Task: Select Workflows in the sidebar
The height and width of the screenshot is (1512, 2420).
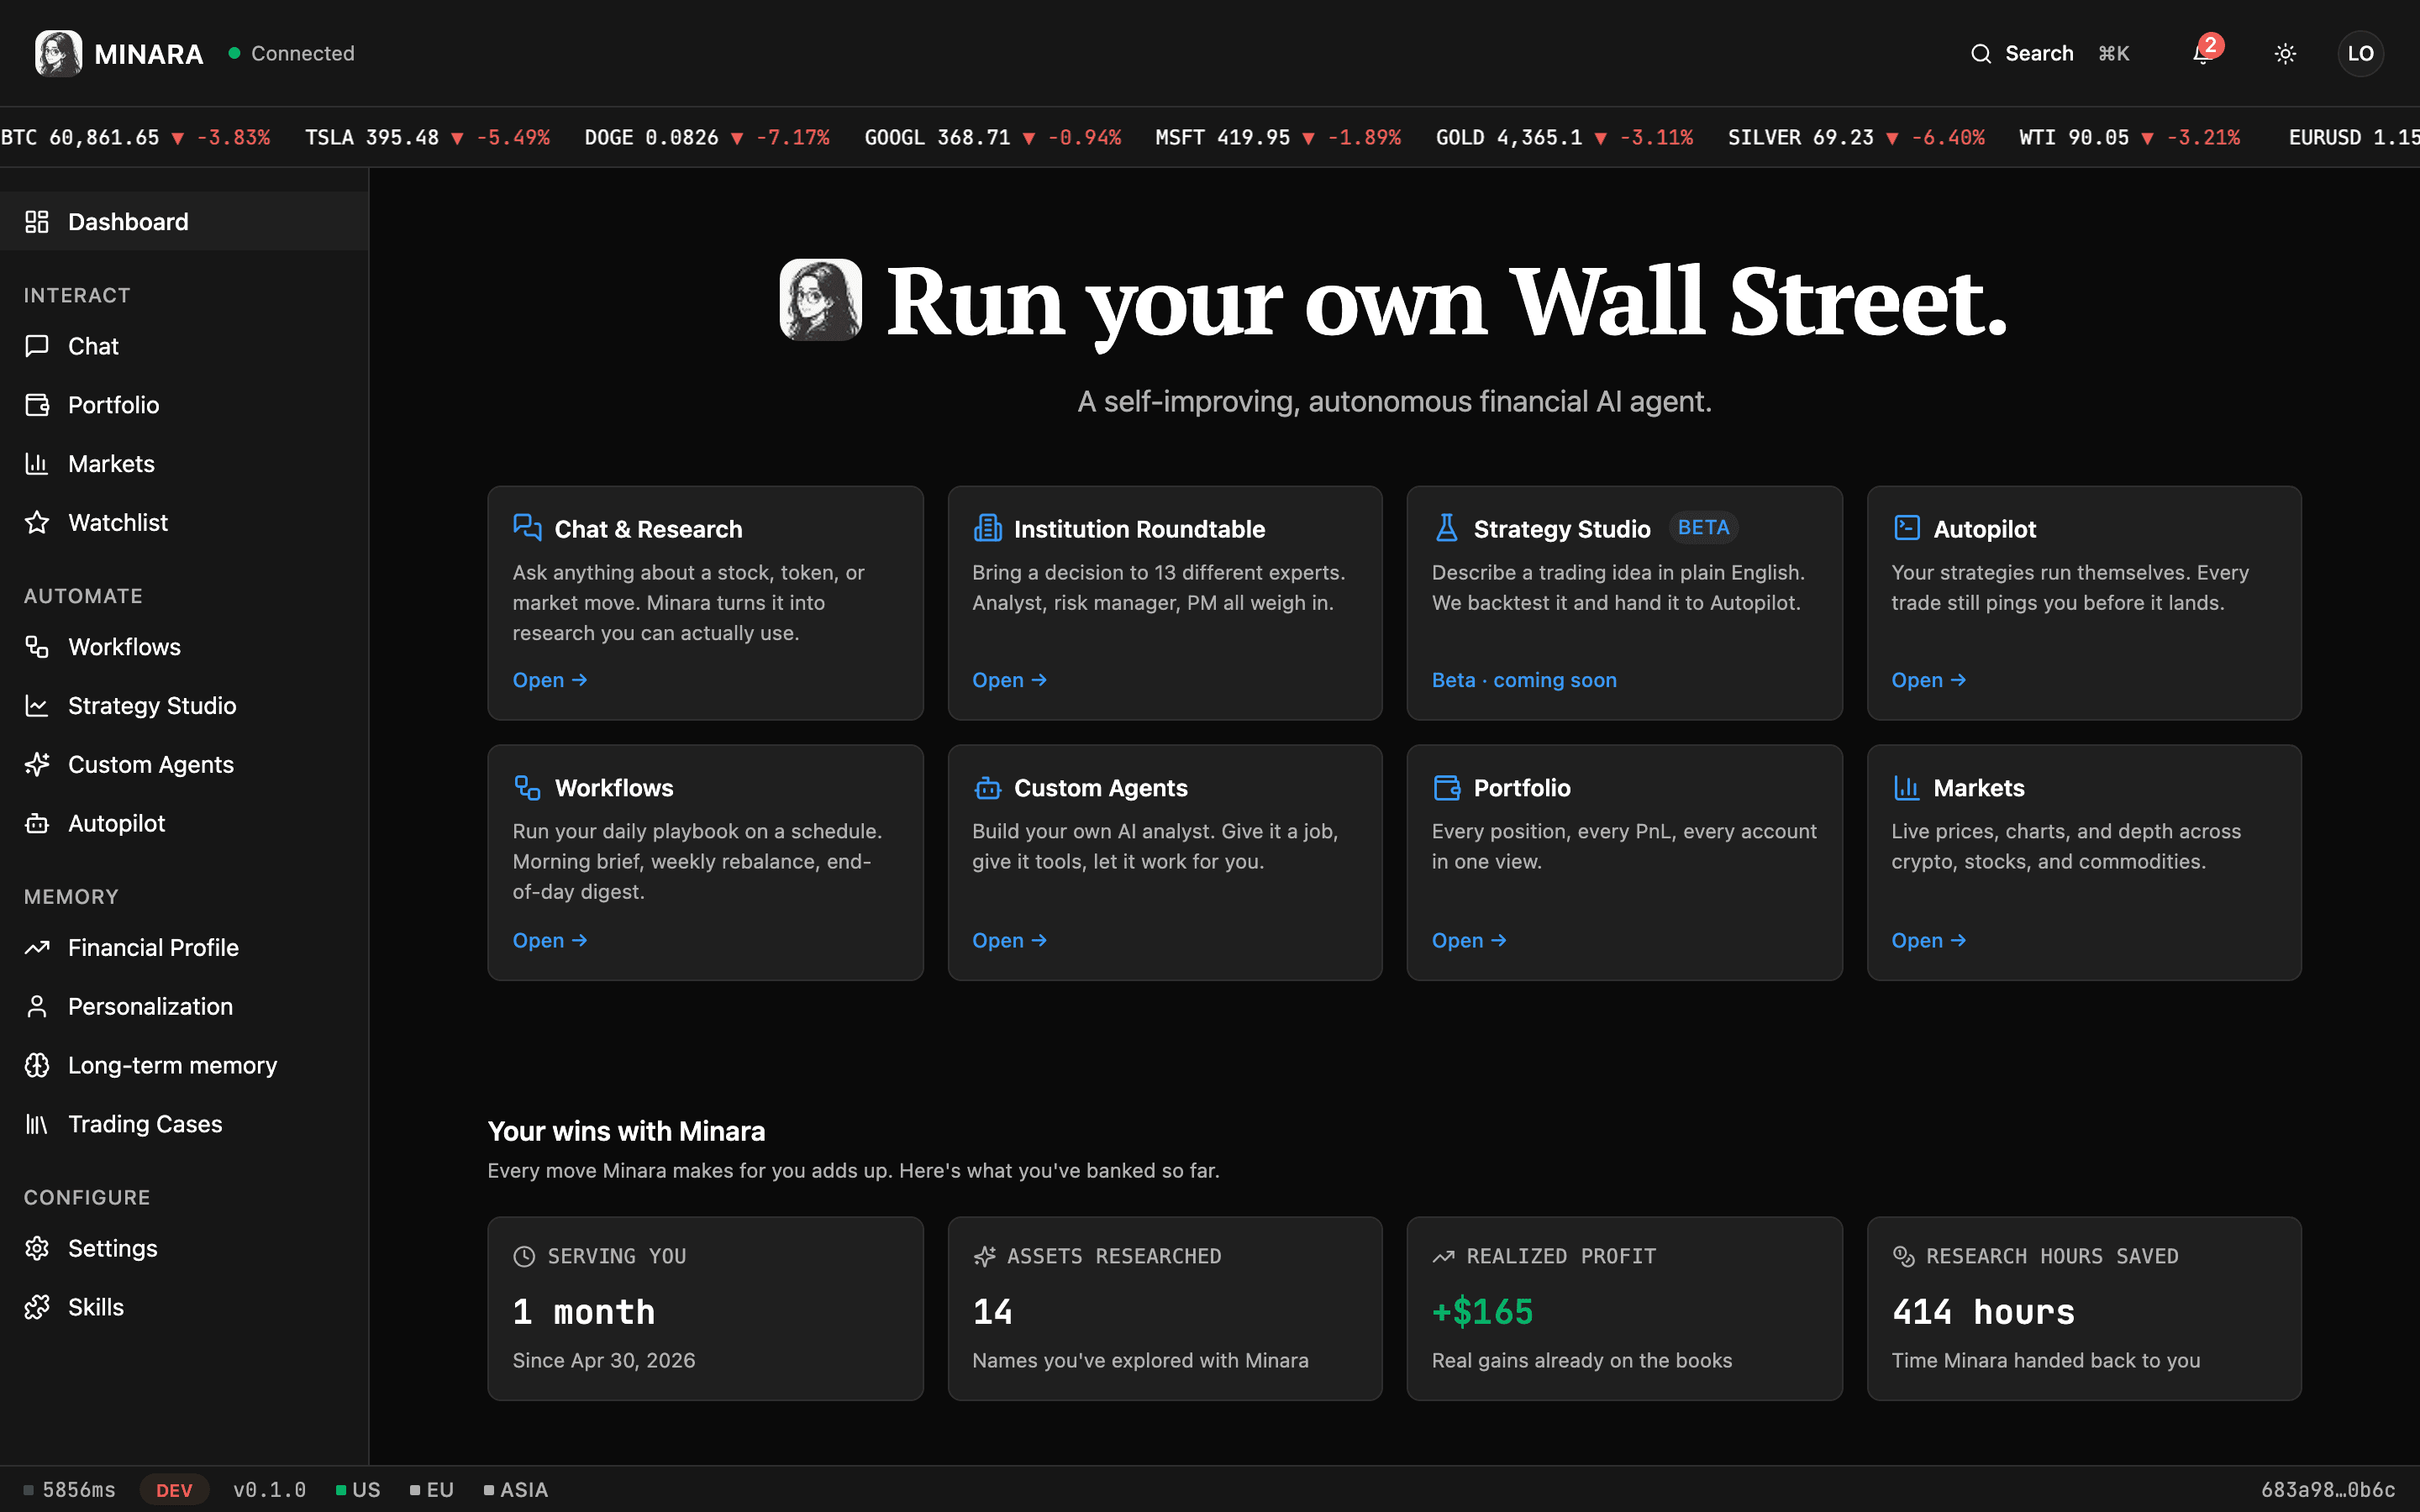Action: (x=184, y=647)
